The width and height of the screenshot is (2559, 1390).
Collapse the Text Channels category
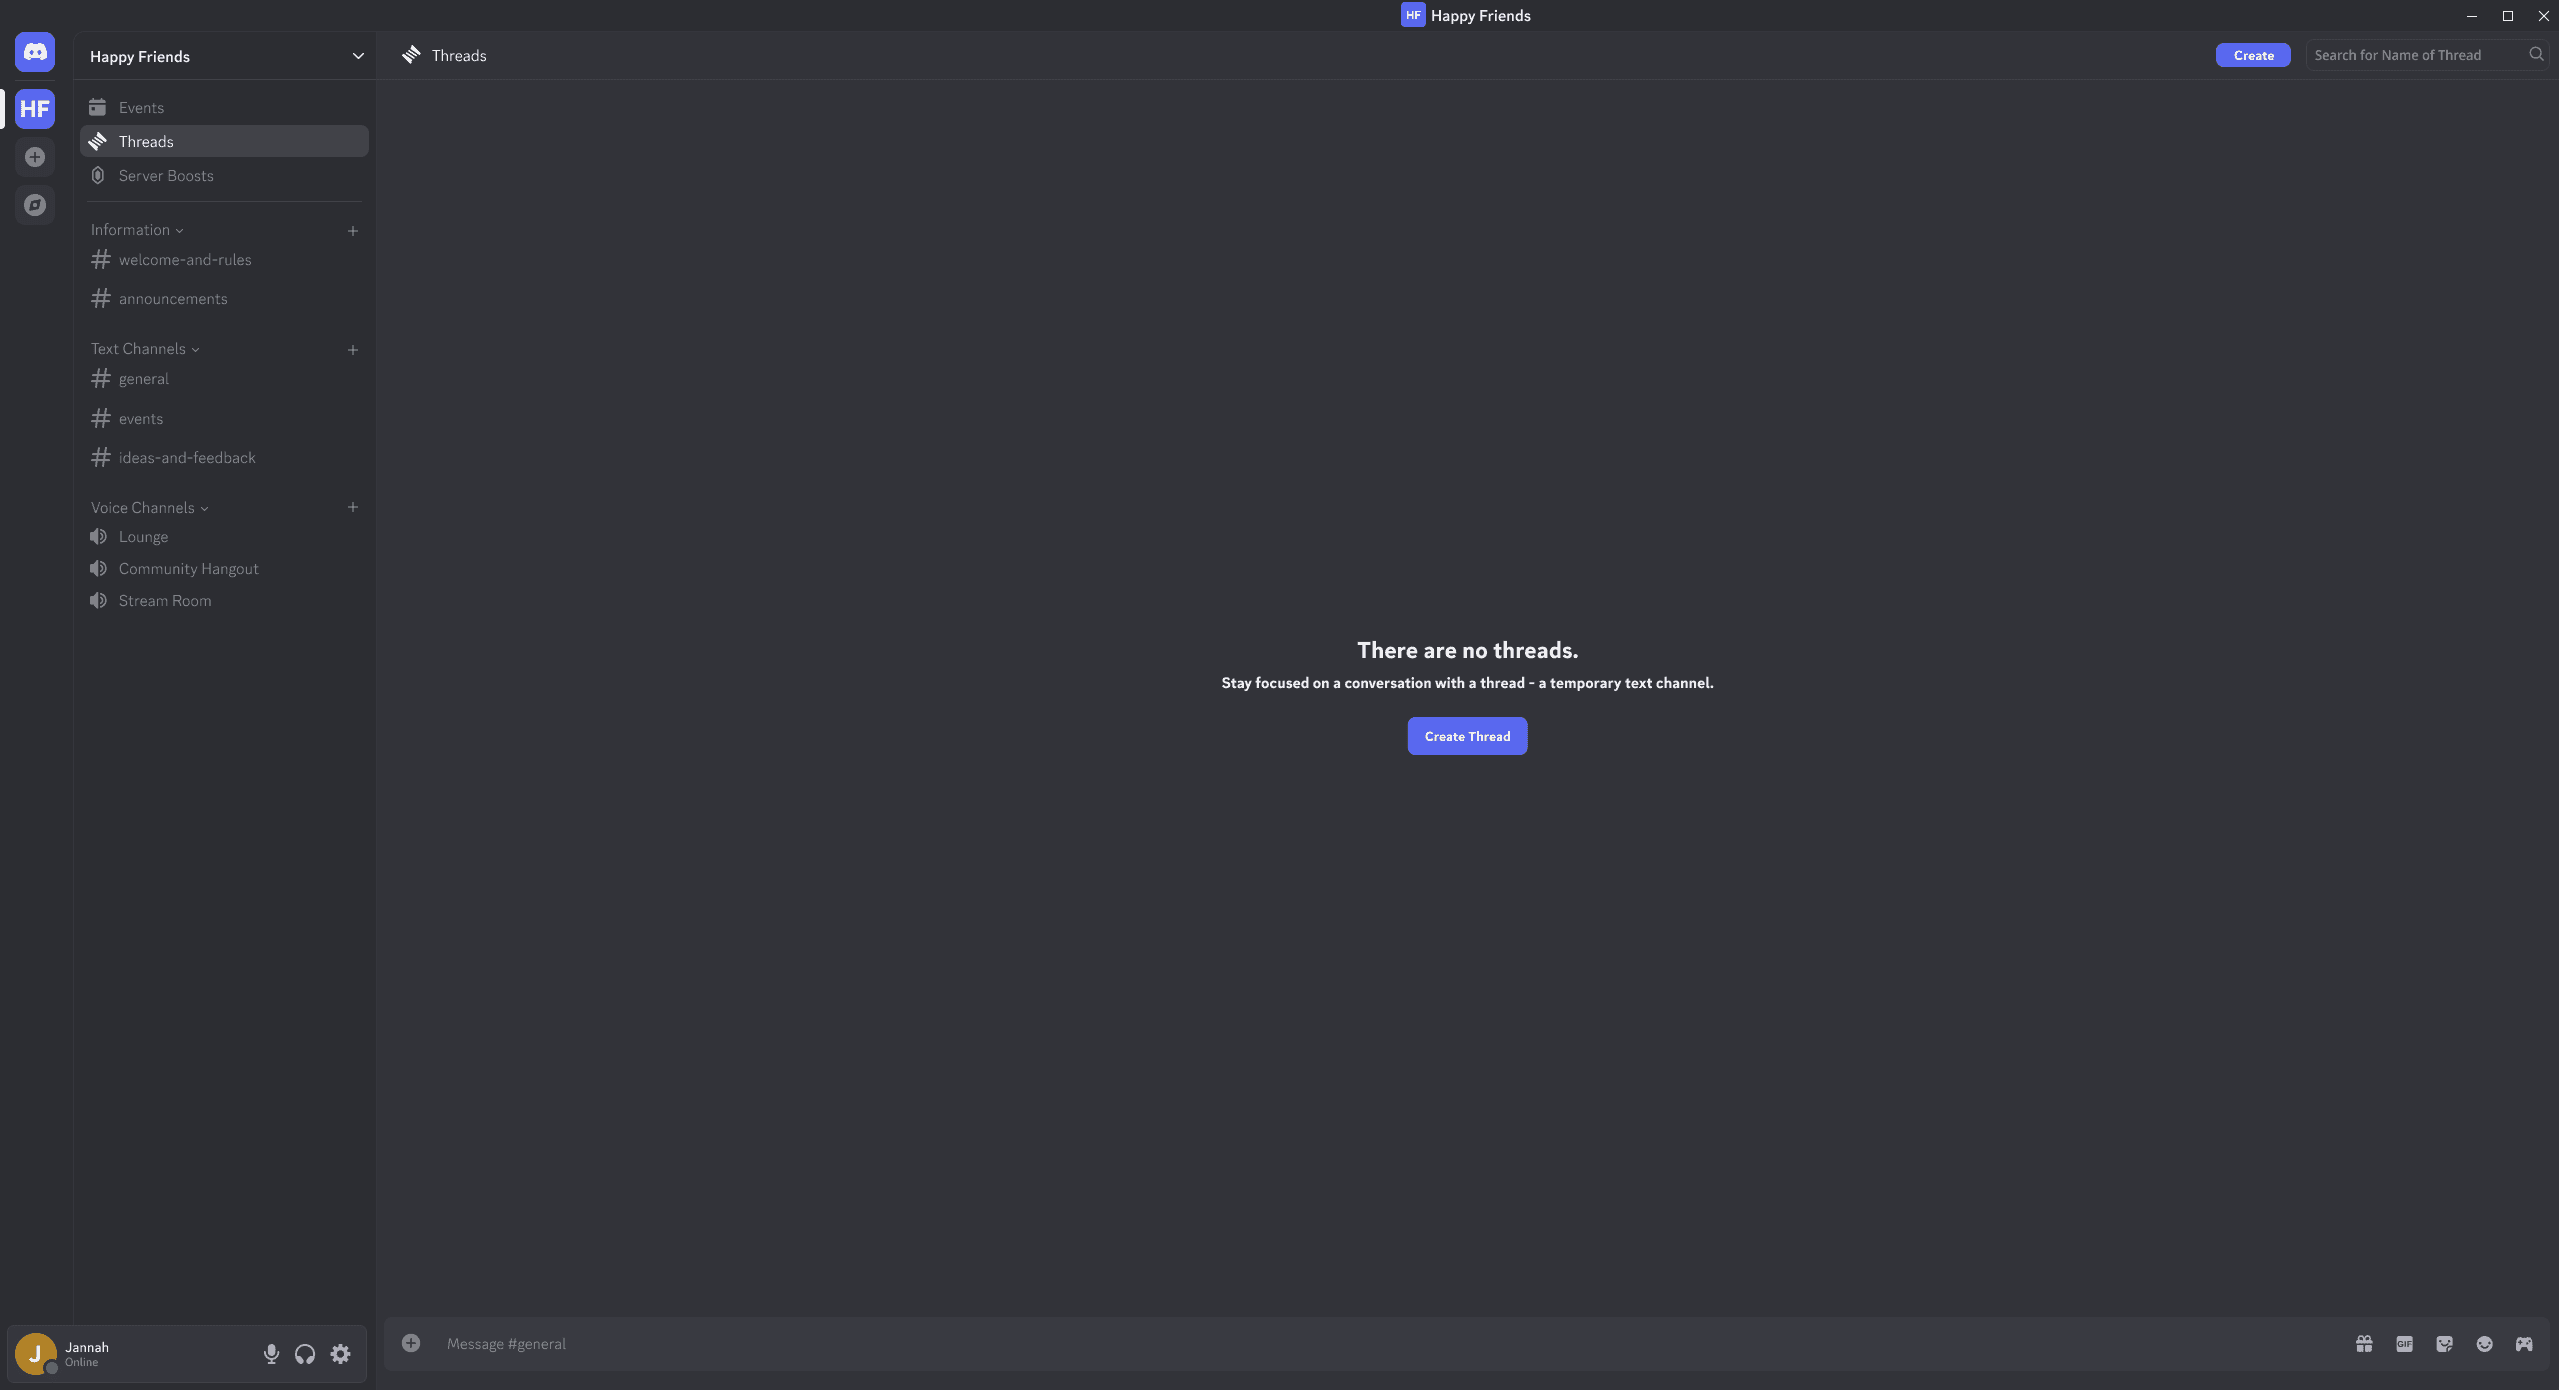pyautogui.click(x=145, y=349)
